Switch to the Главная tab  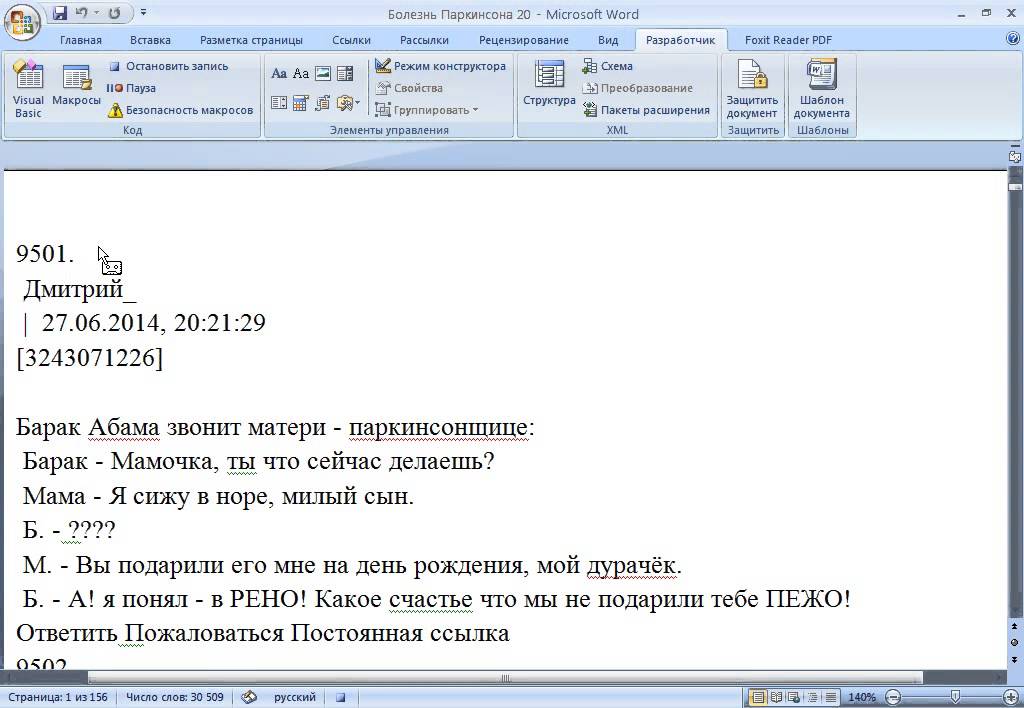(81, 40)
